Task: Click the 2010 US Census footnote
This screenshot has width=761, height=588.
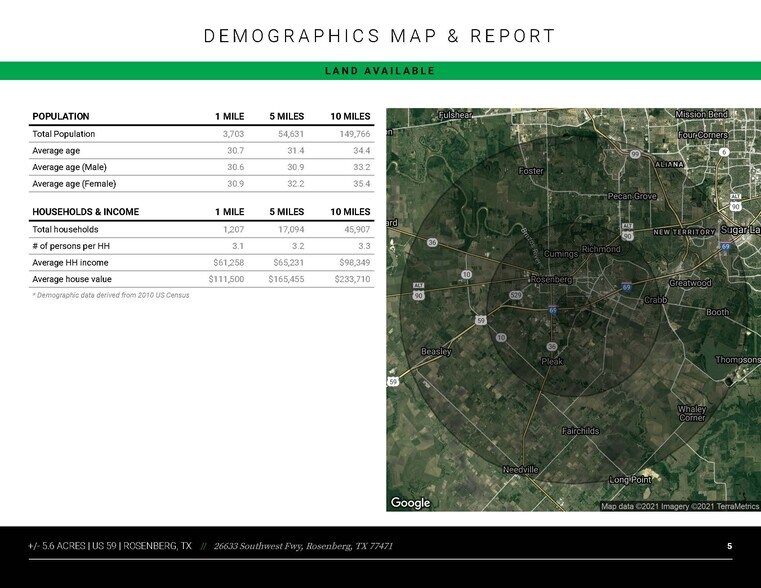Action: (111, 295)
